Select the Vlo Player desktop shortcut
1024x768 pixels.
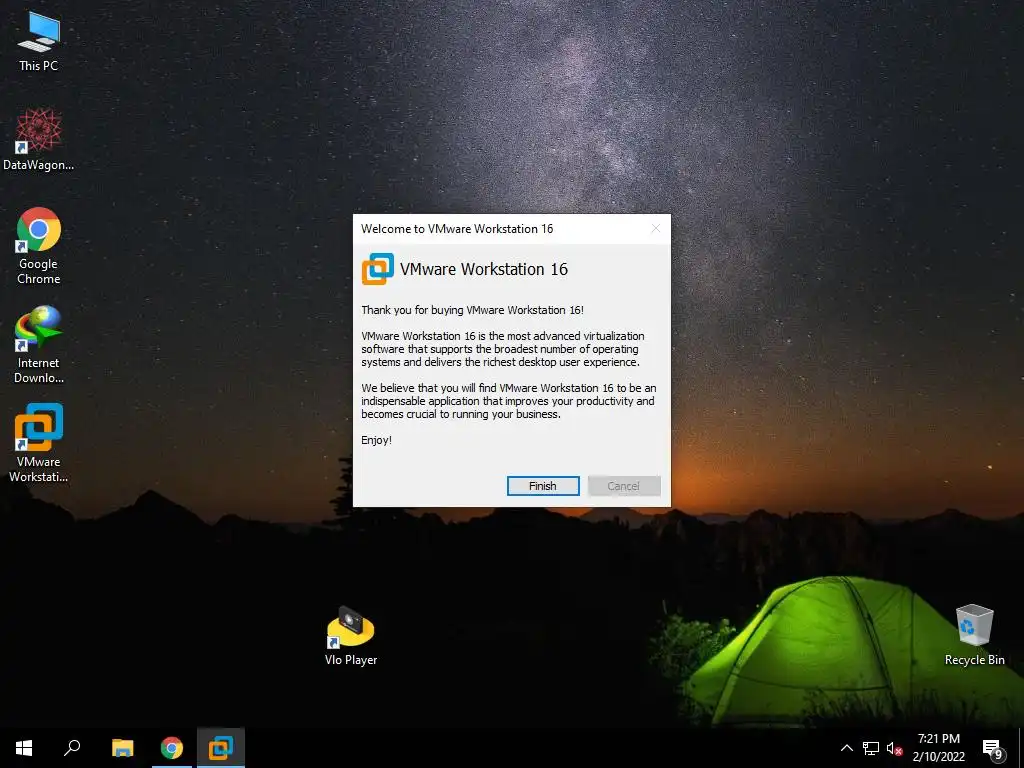tap(351, 637)
